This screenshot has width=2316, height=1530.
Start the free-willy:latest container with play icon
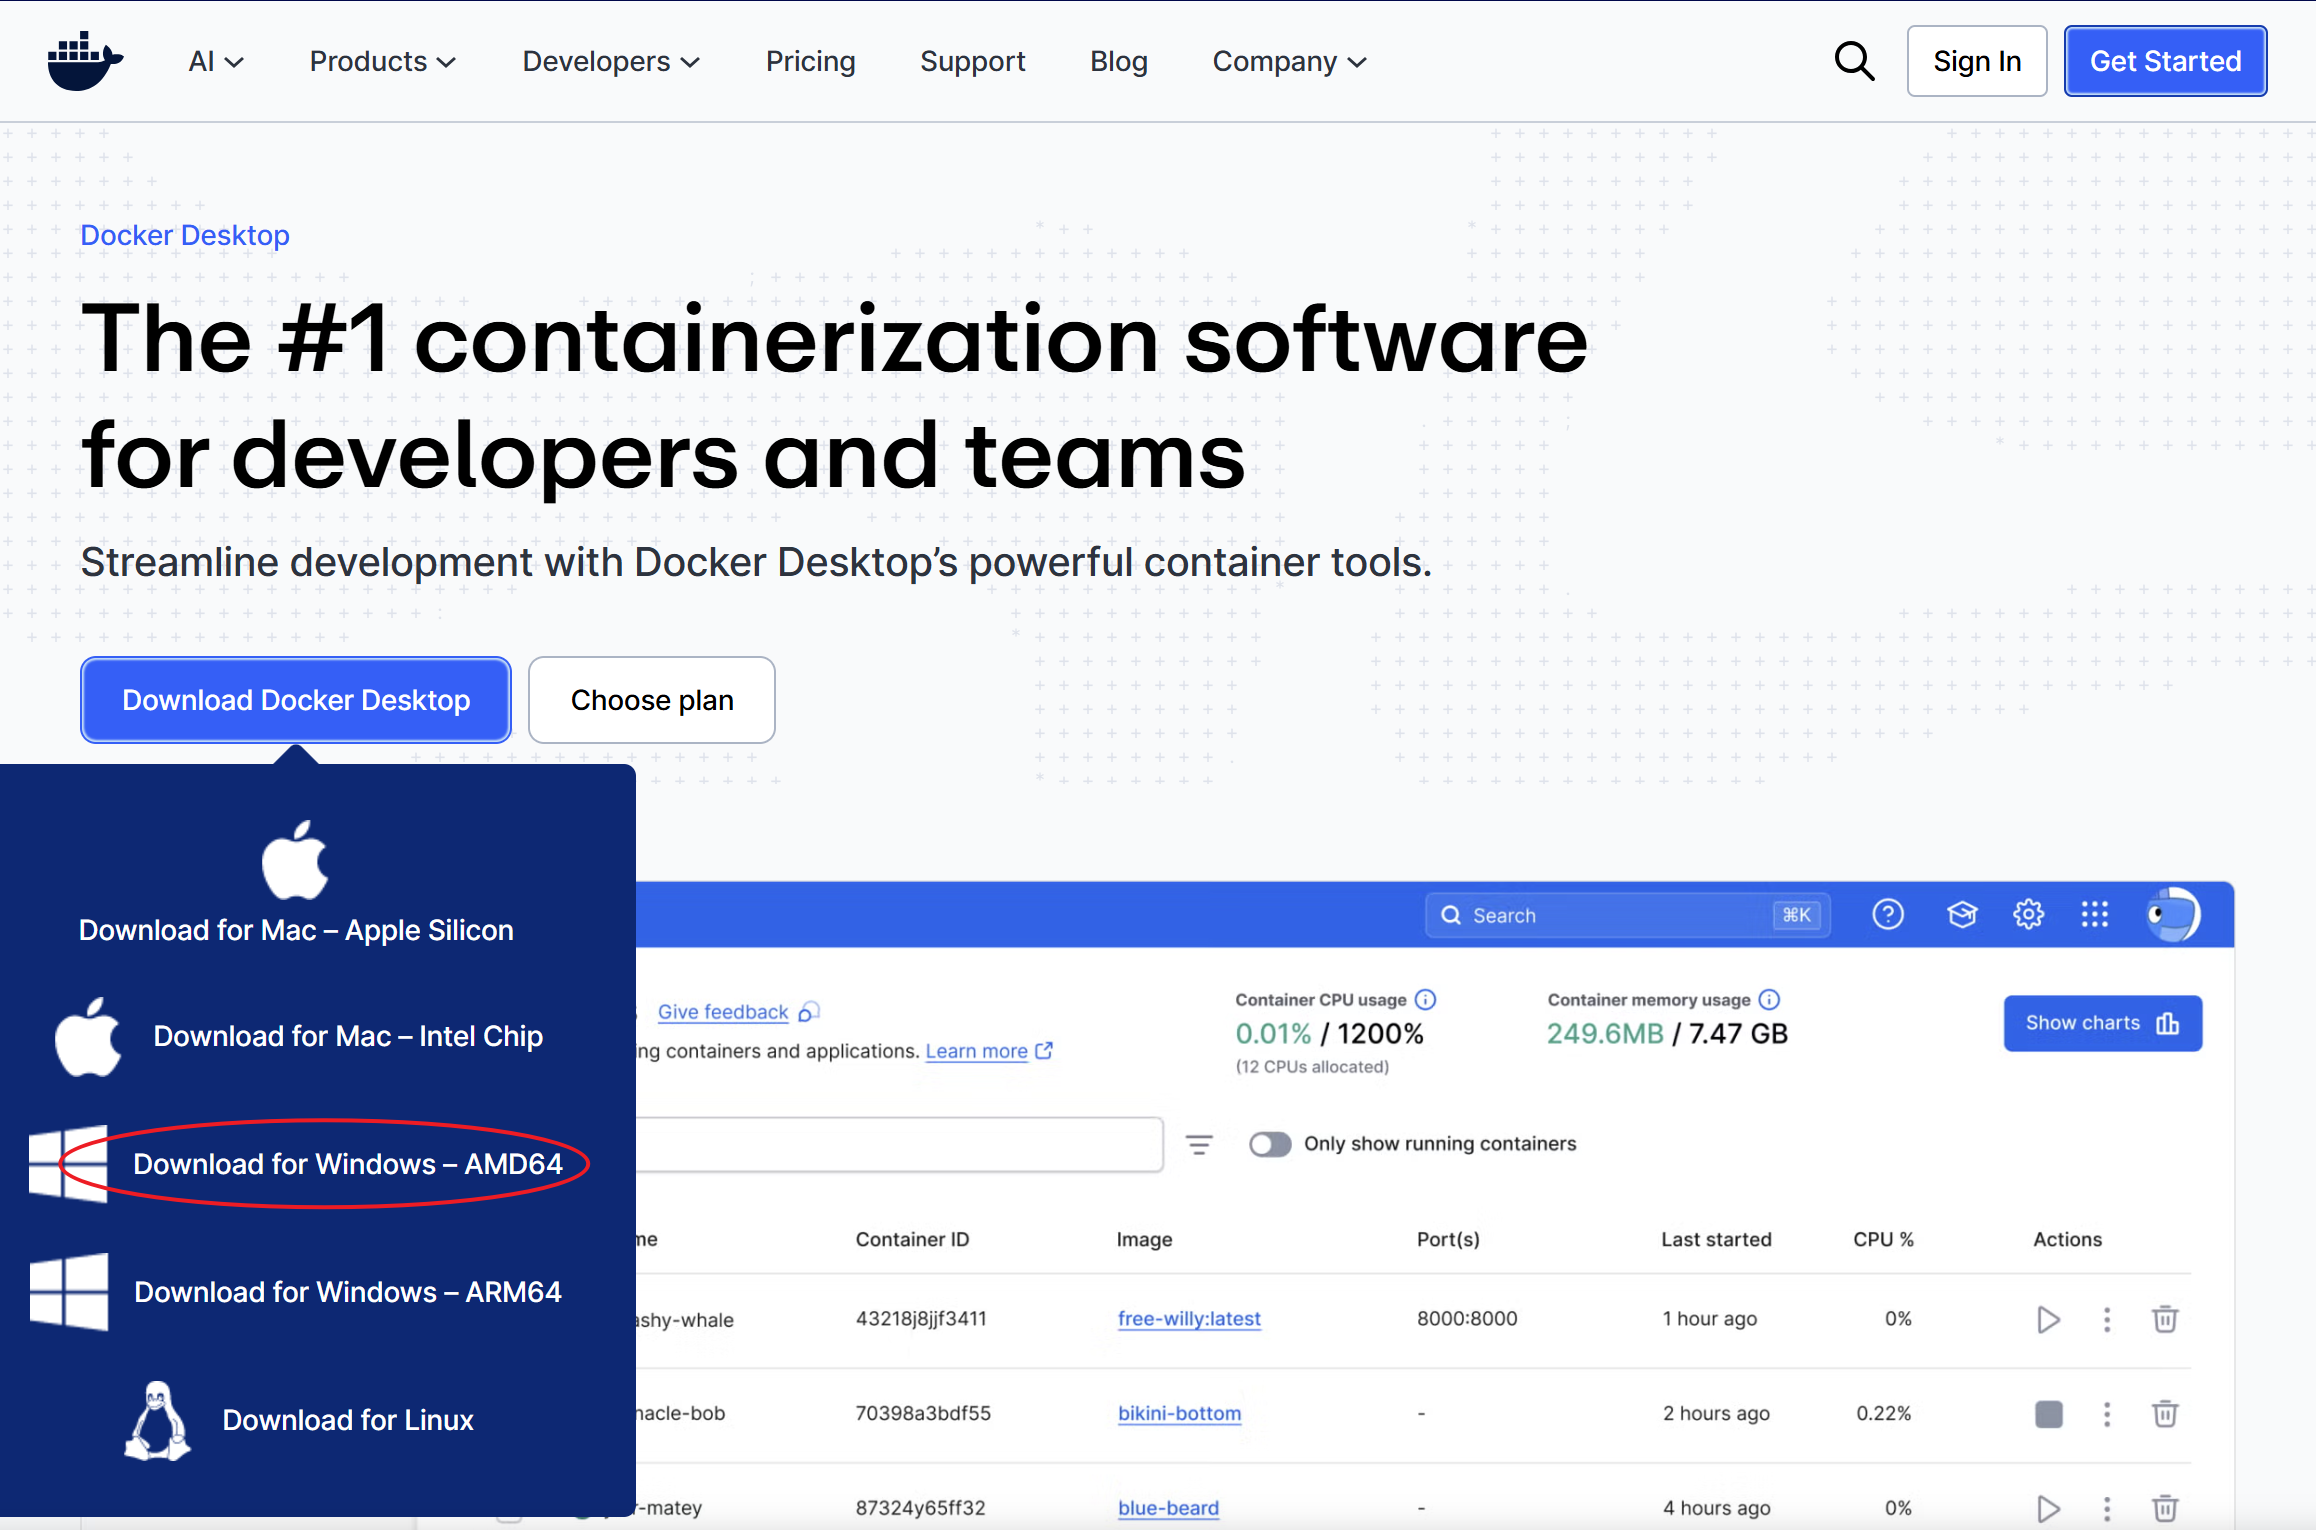point(2048,1319)
